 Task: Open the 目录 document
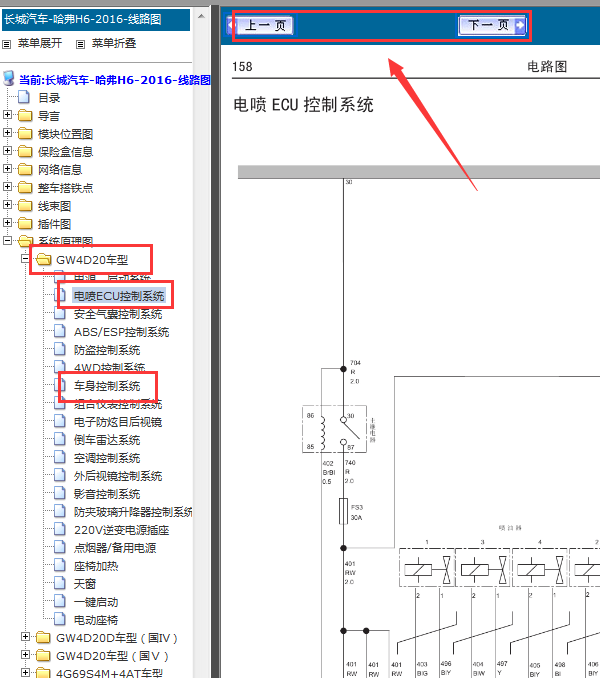coord(49,98)
